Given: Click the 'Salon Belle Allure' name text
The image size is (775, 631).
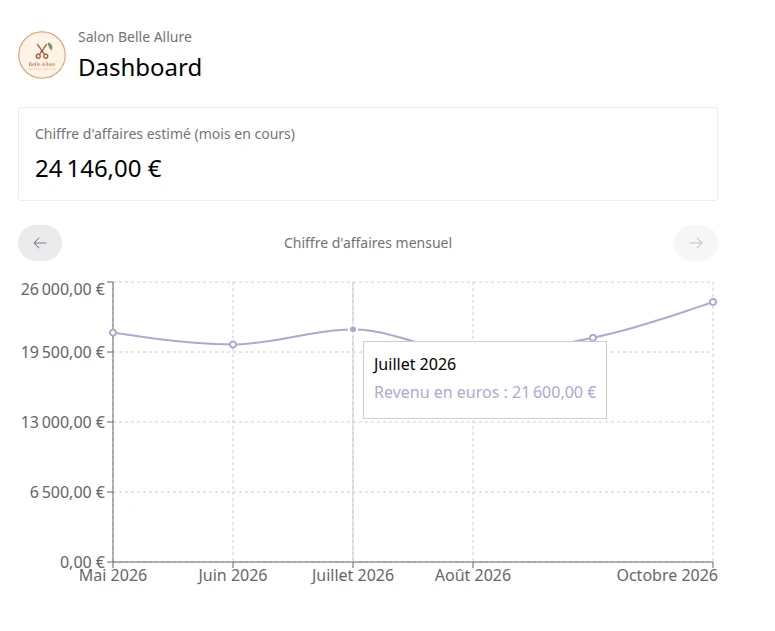Looking at the screenshot, I should point(135,37).
